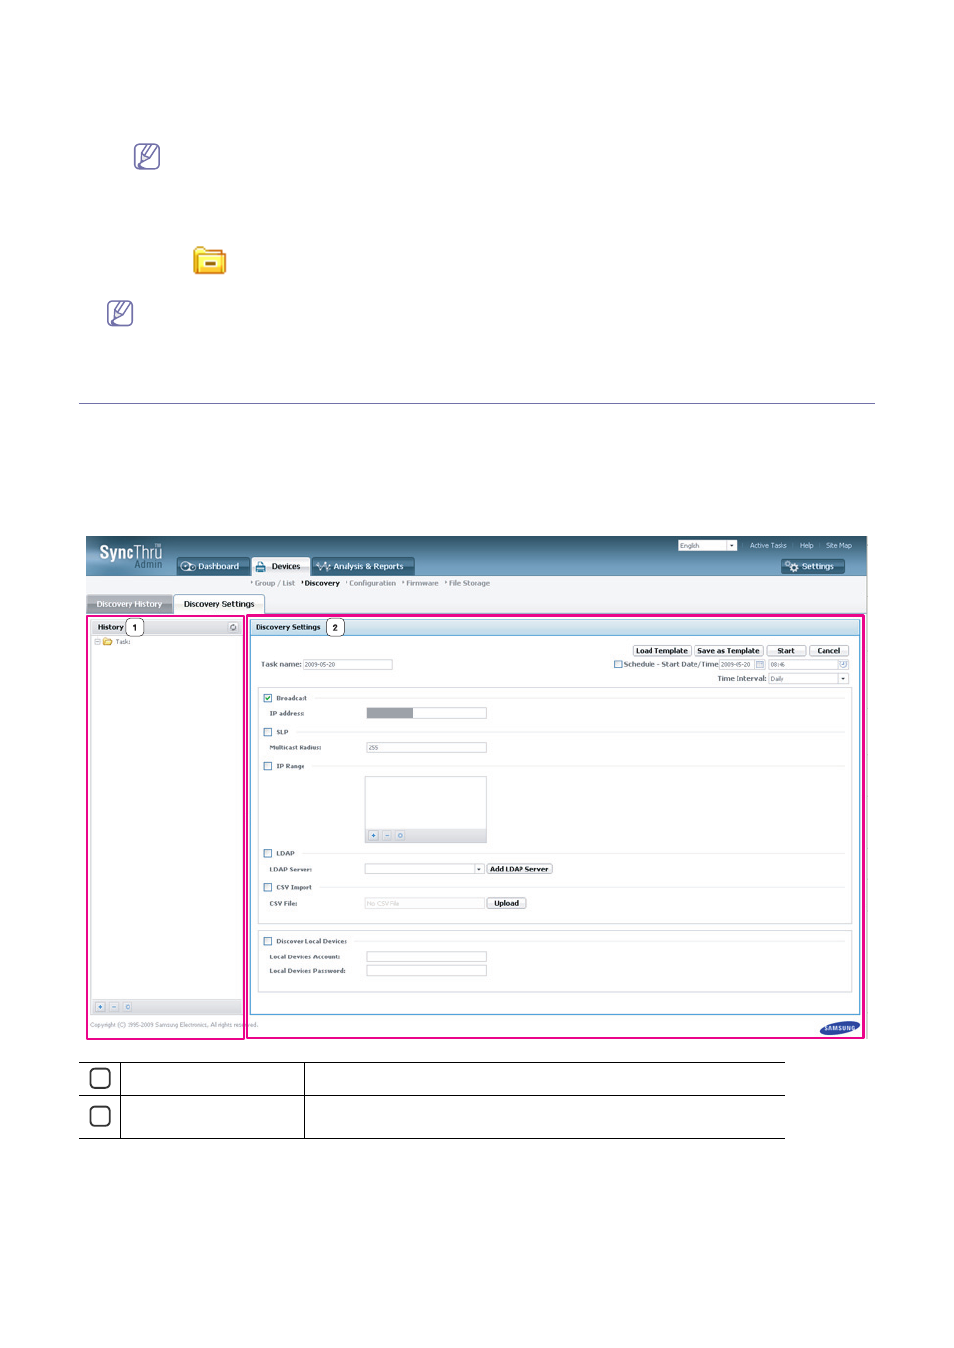Click the Load Template button
This screenshot has height=1348, width=954.
pyautogui.click(x=662, y=651)
